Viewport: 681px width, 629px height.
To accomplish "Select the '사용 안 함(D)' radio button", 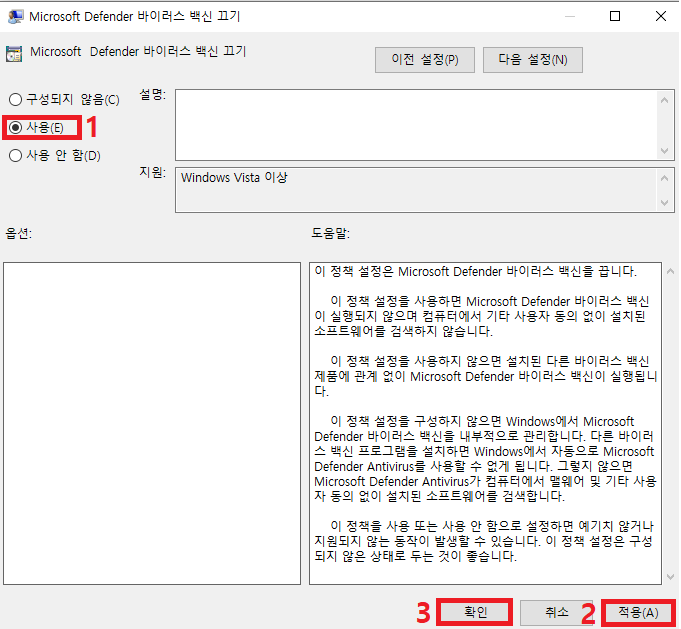I will pyautogui.click(x=55, y=156).
